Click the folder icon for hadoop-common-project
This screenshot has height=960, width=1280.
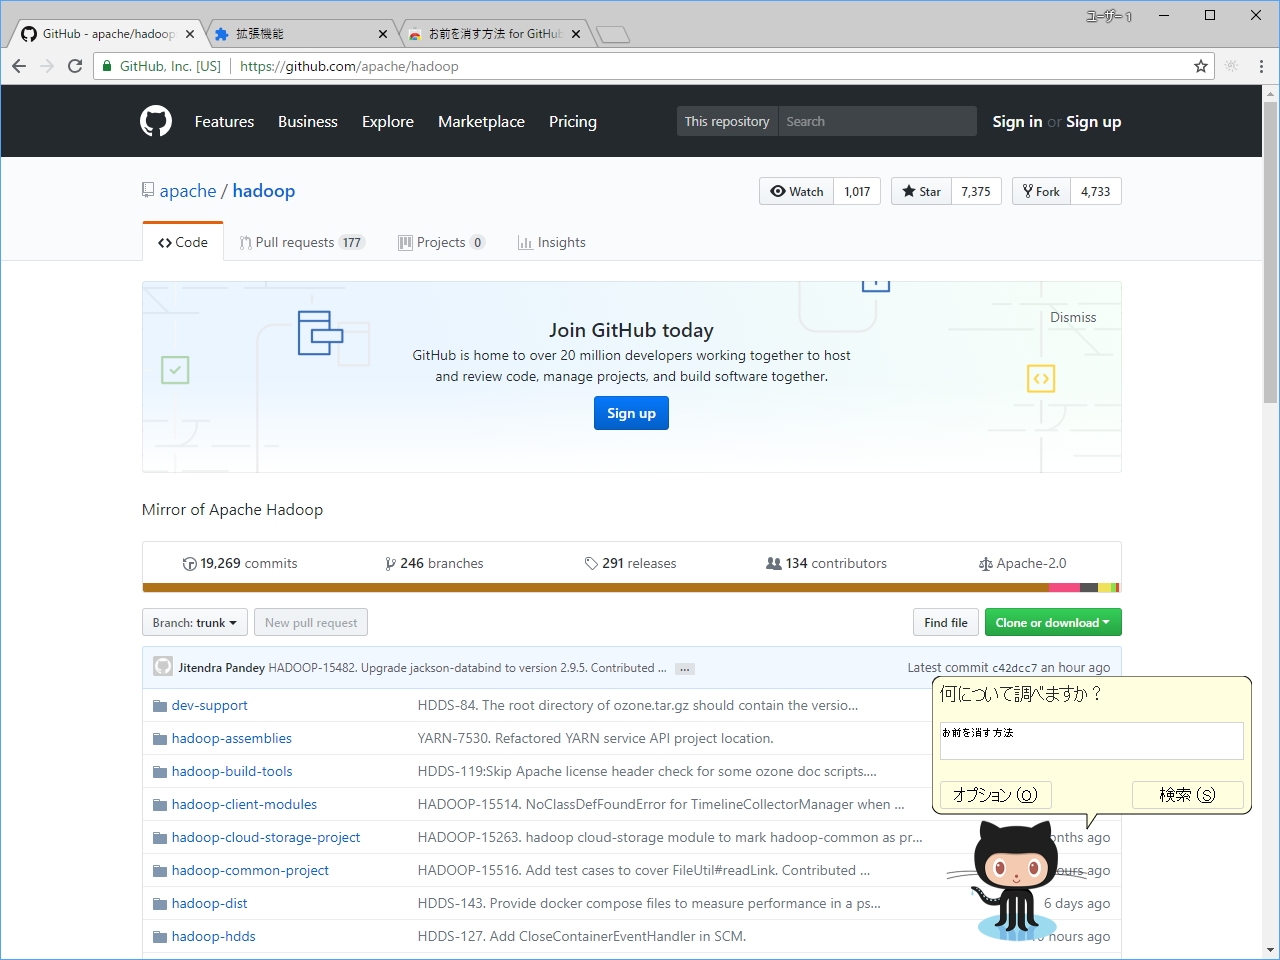160,871
